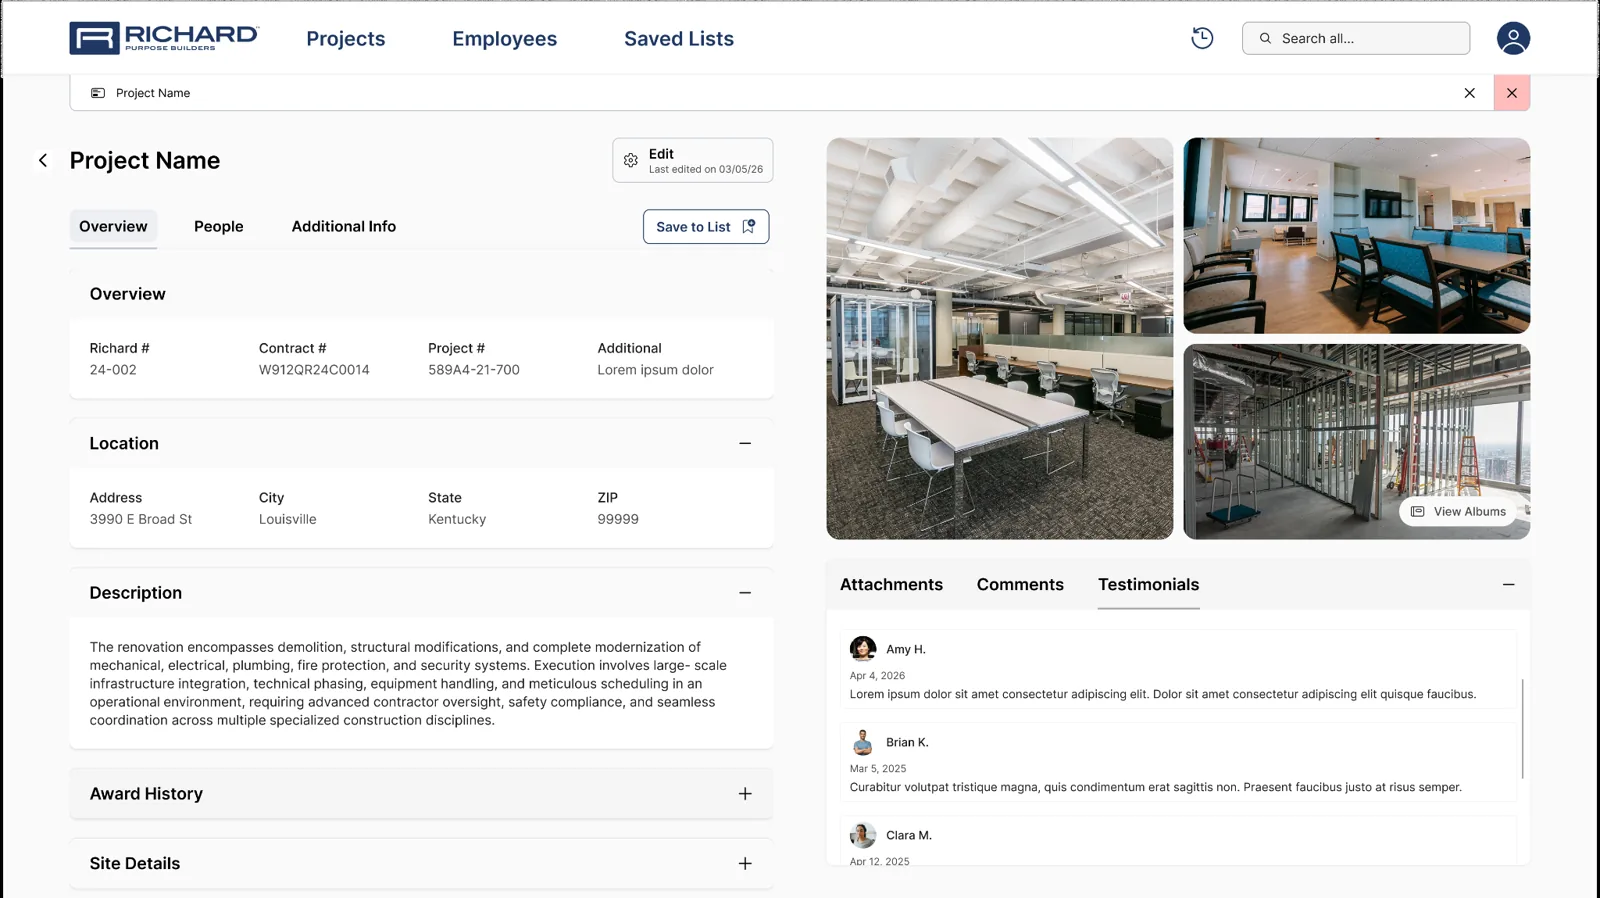Image resolution: width=1600 pixels, height=898 pixels.
Task: Open the user profile avatar
Action: coord(1513,38)
